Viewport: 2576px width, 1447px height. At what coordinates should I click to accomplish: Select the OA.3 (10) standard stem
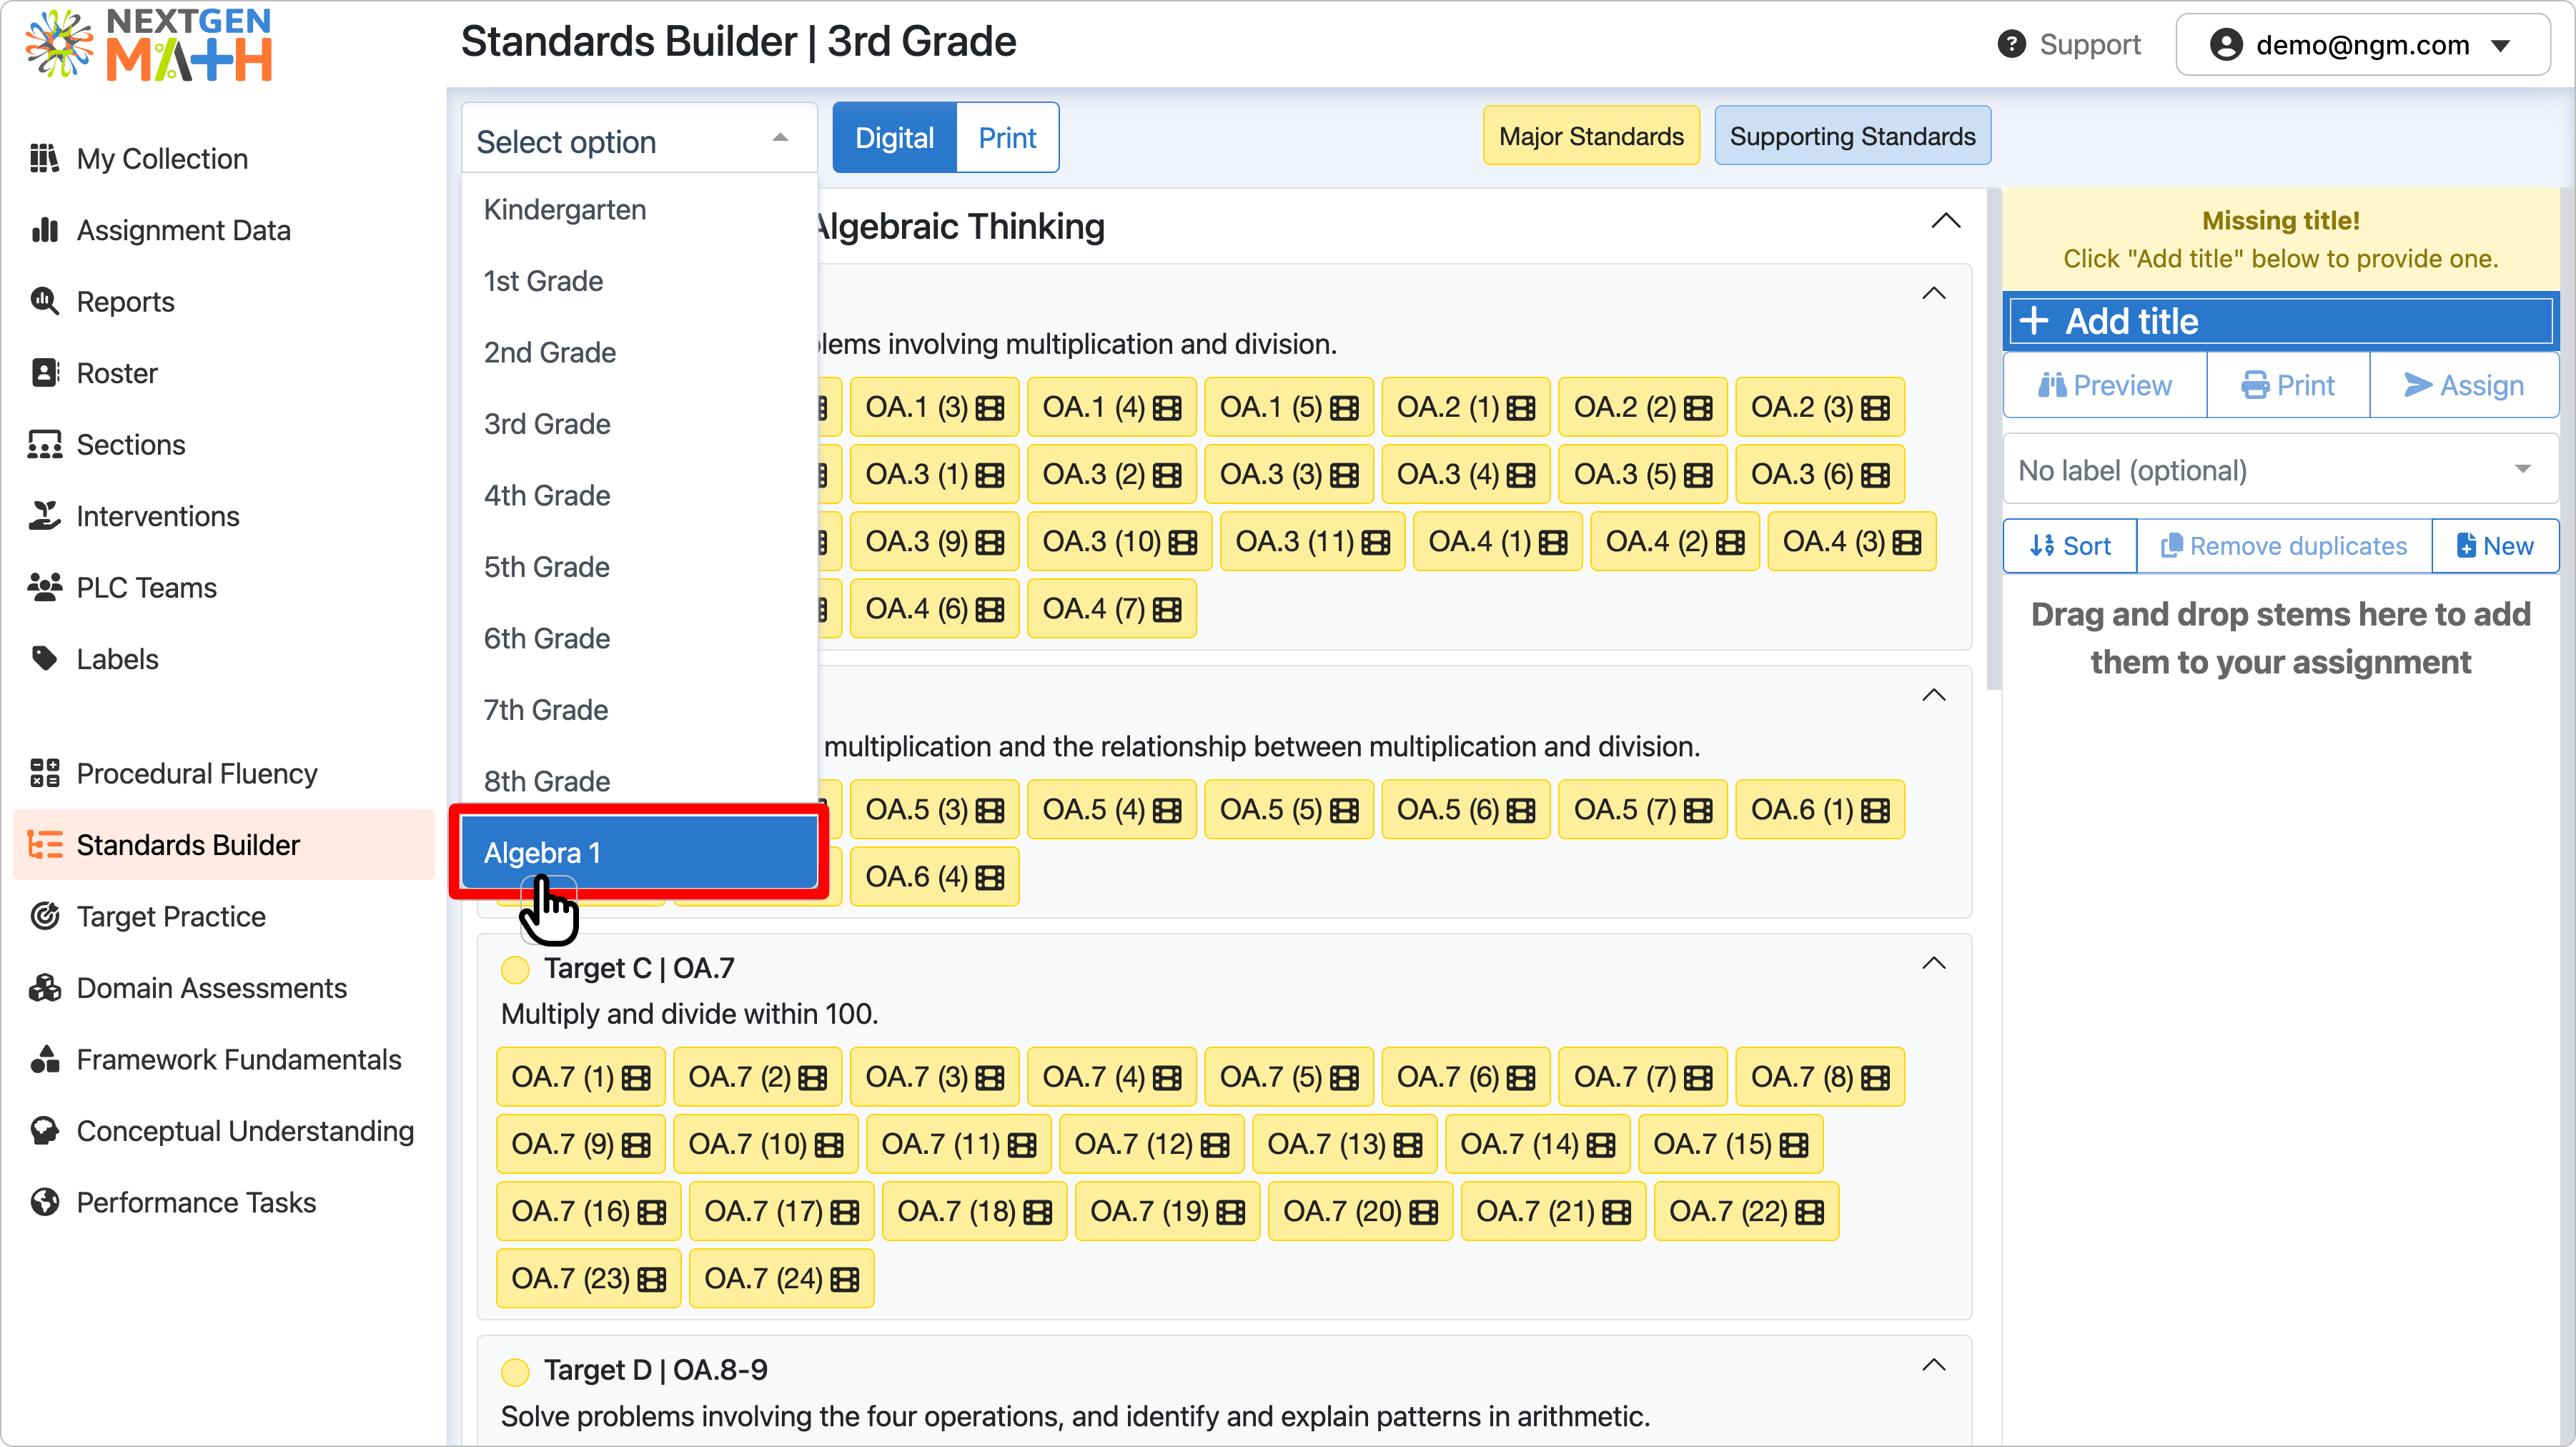[x=1119, y=542]
